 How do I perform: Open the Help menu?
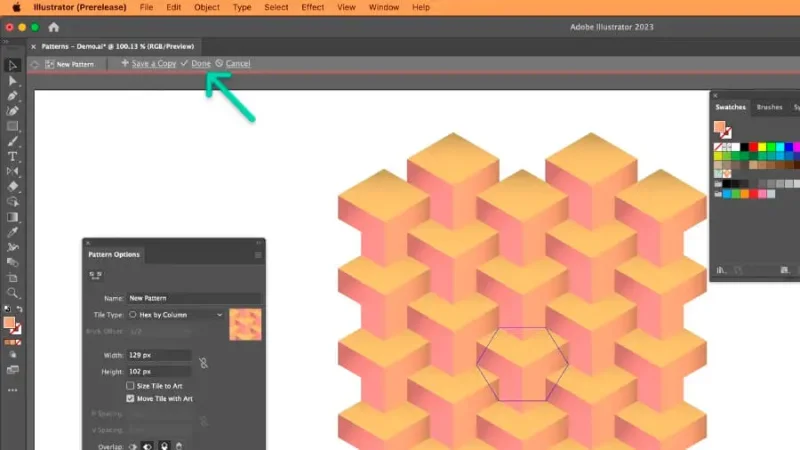pyautogui.click(x=421, y=7)
